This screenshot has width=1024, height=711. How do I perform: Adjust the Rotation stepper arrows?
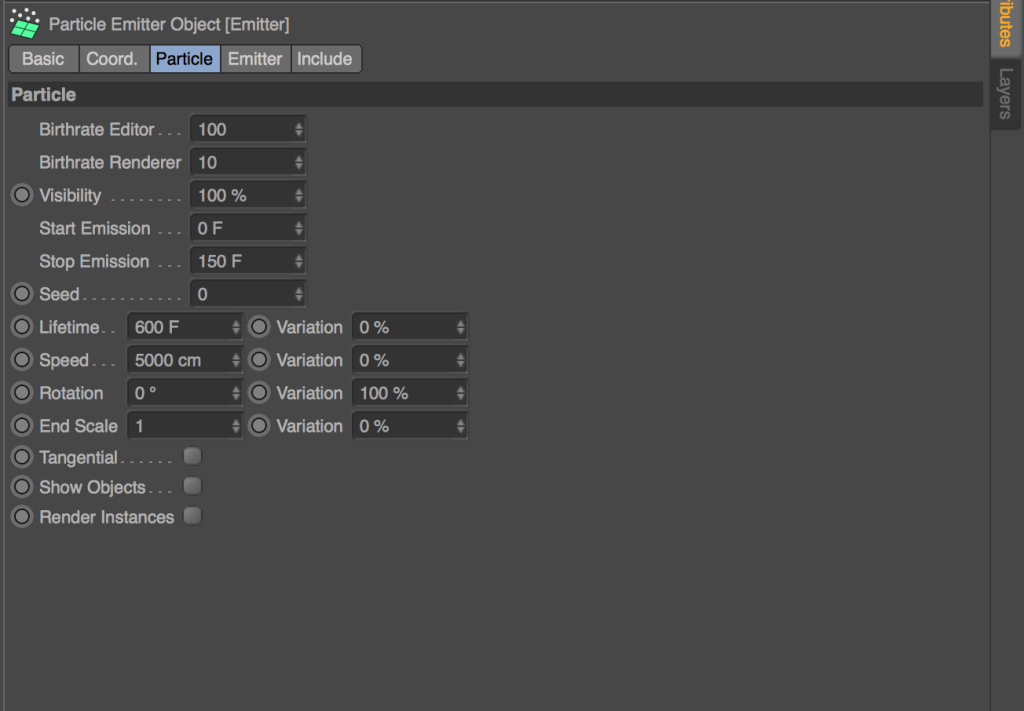(236, 393)
